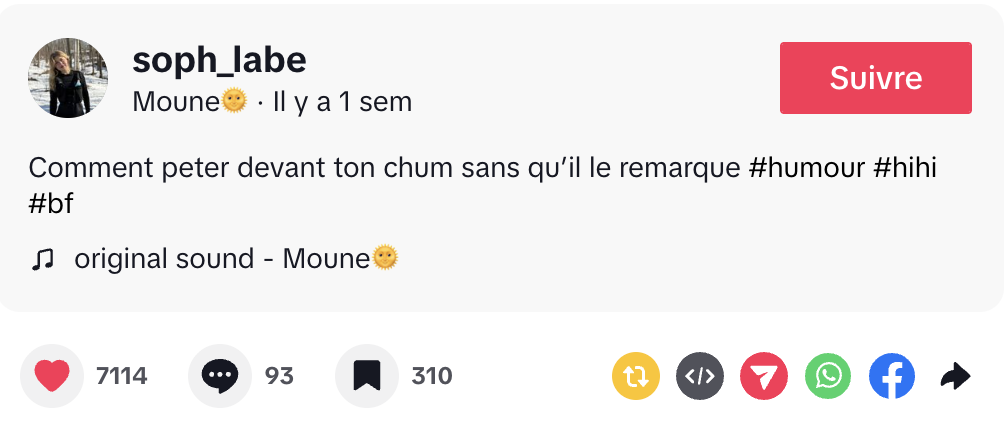Open the soph_labe username link
Screen dimensions: 1006x430
(219, 61)
